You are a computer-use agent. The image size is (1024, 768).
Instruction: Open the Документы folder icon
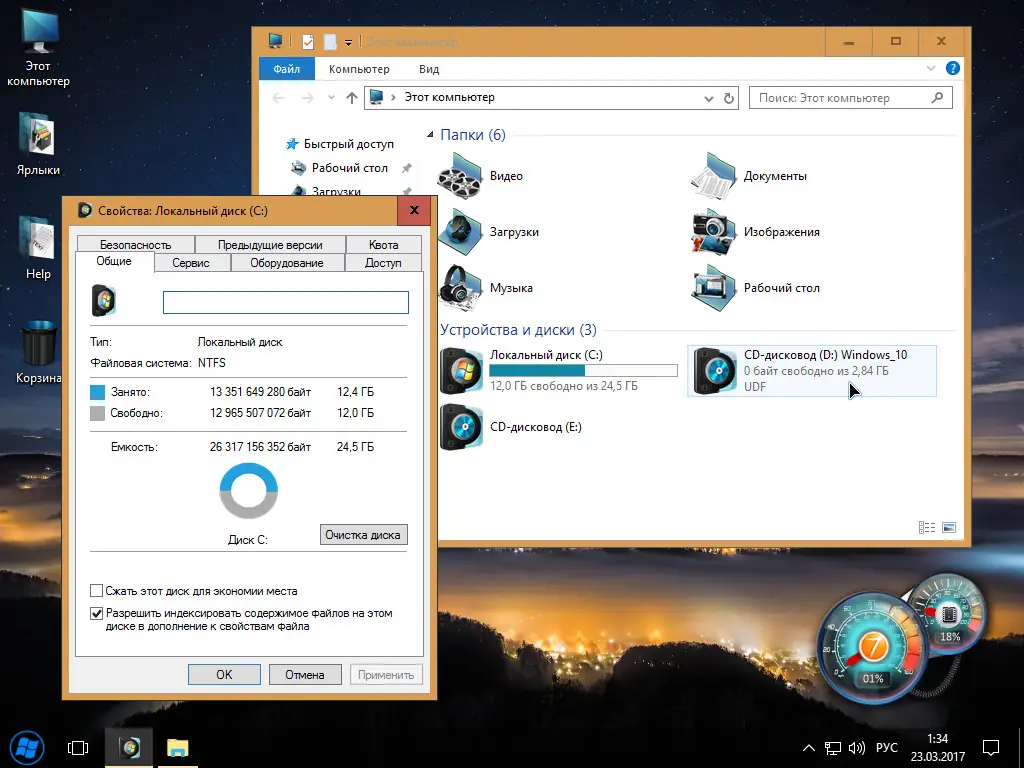714,176
